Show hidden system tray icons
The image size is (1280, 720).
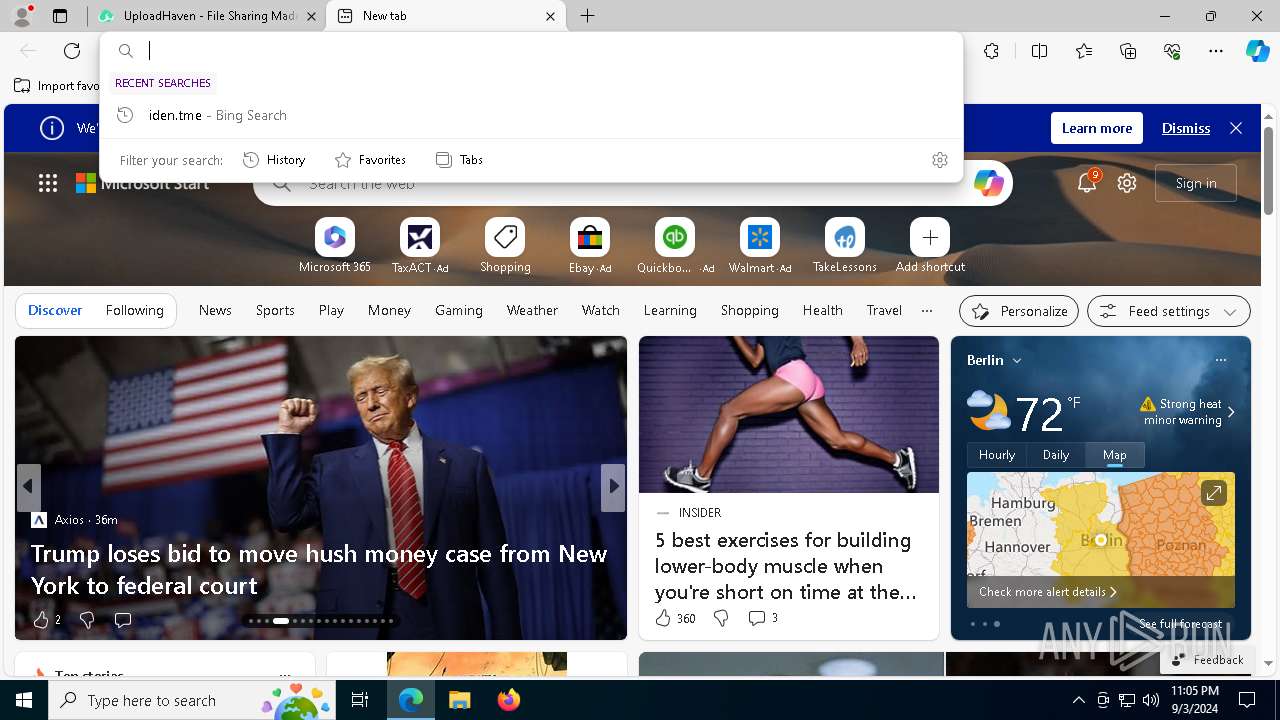[1078, 701]
